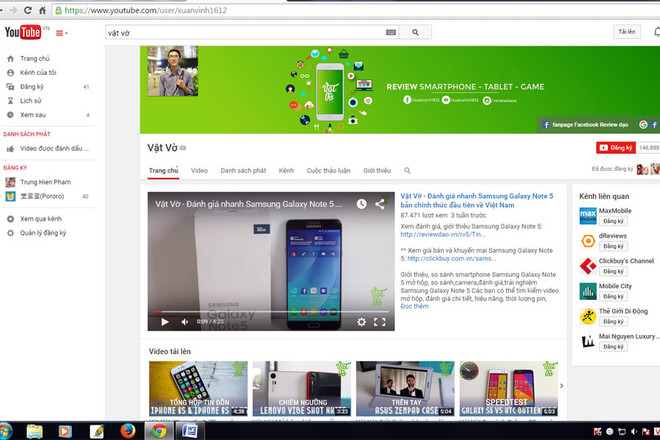This screenshot has width=660, height=440.
Task: Mute the video with the speaker icon
Action: click(x=184, y=322)
